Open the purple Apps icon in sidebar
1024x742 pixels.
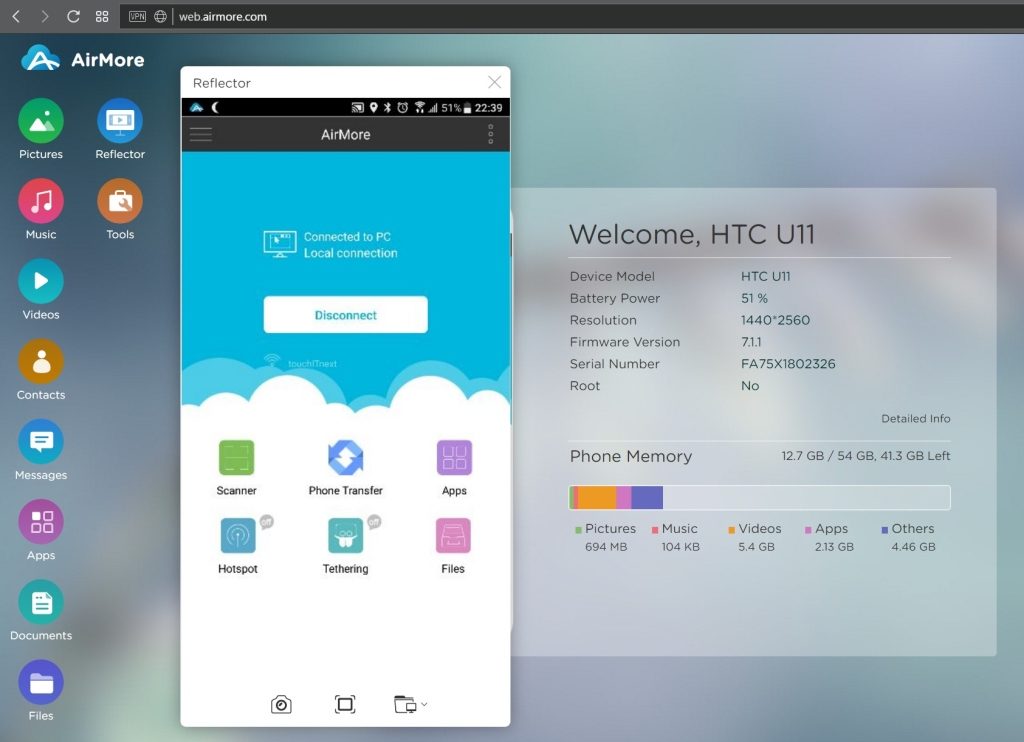click(x=40, y=522)
